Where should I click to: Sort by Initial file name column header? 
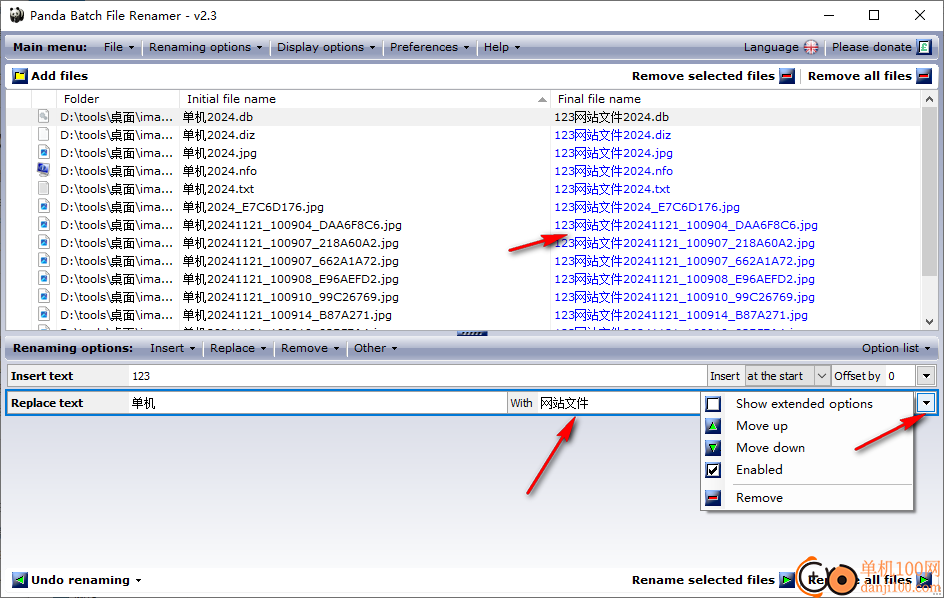coord(365,99)
